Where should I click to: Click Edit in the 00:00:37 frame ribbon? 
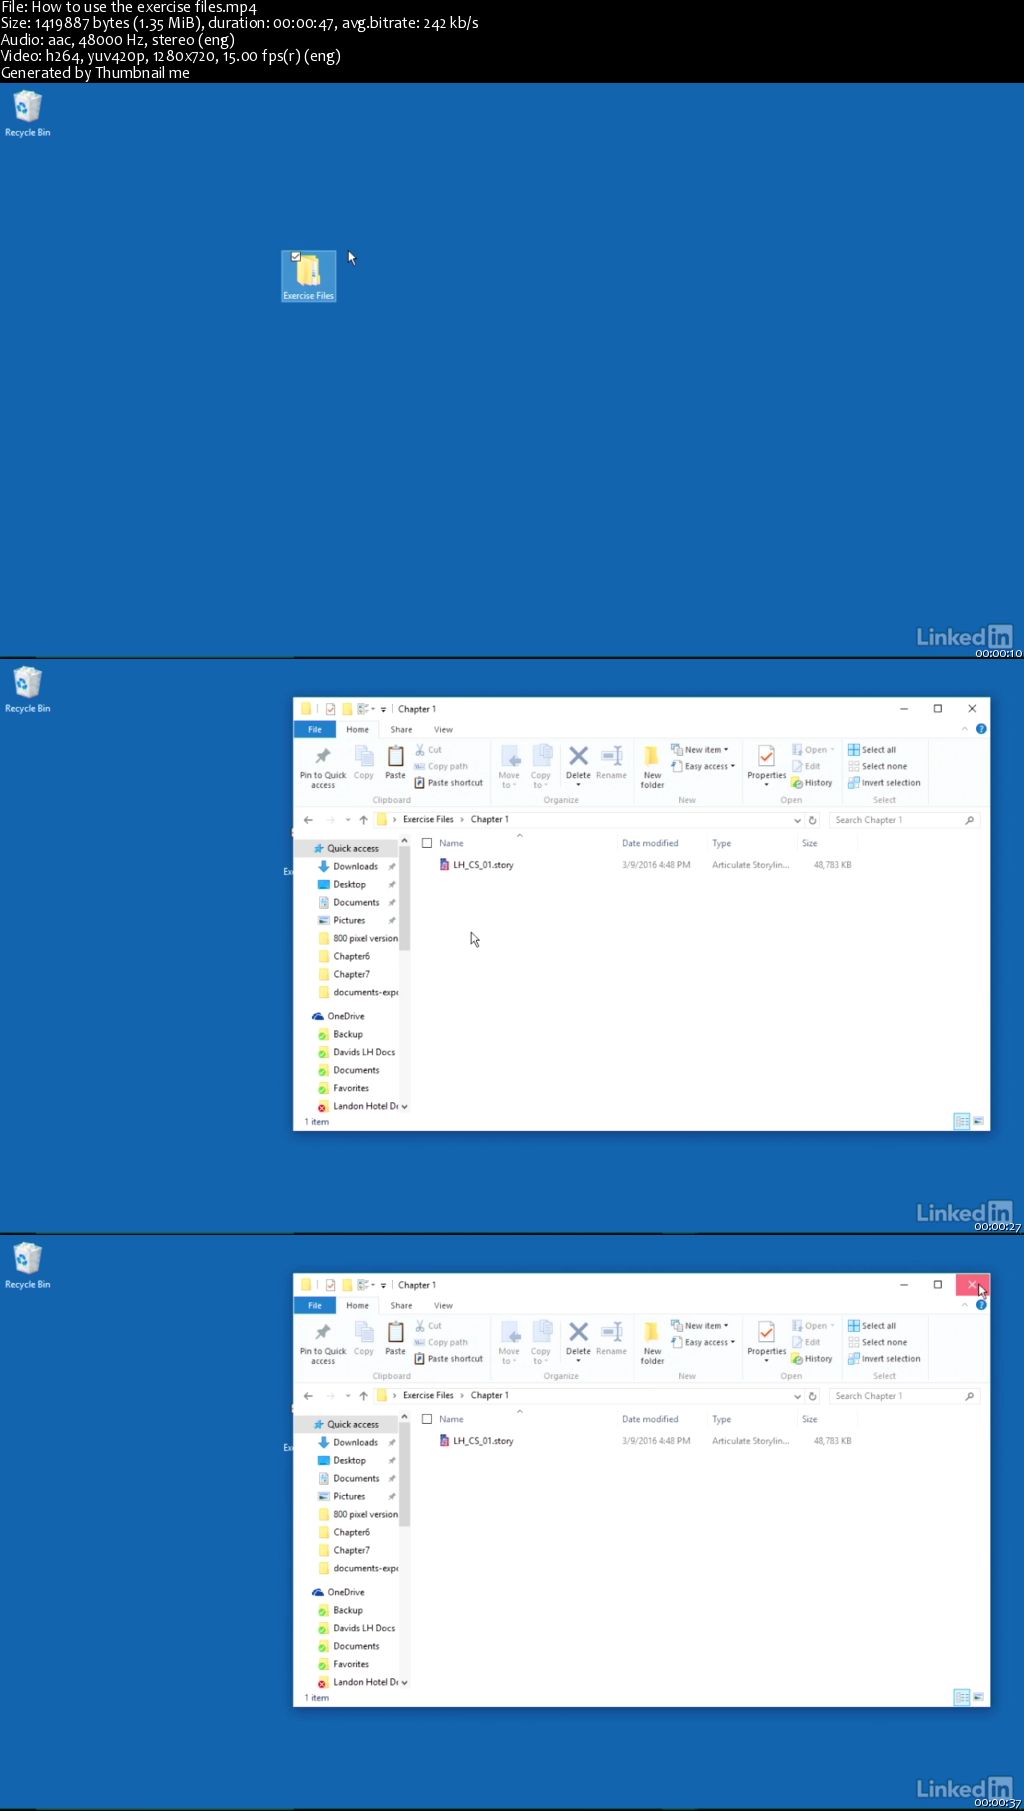(806, 1342)
